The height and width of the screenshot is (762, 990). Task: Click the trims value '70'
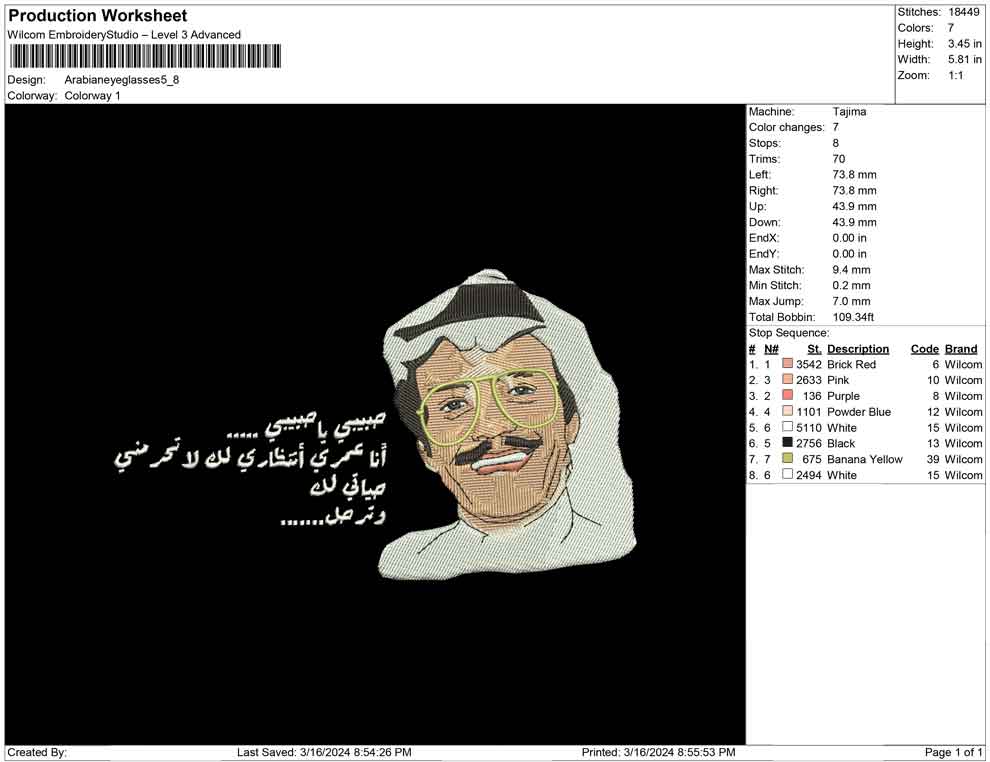[x=838, y=159]
